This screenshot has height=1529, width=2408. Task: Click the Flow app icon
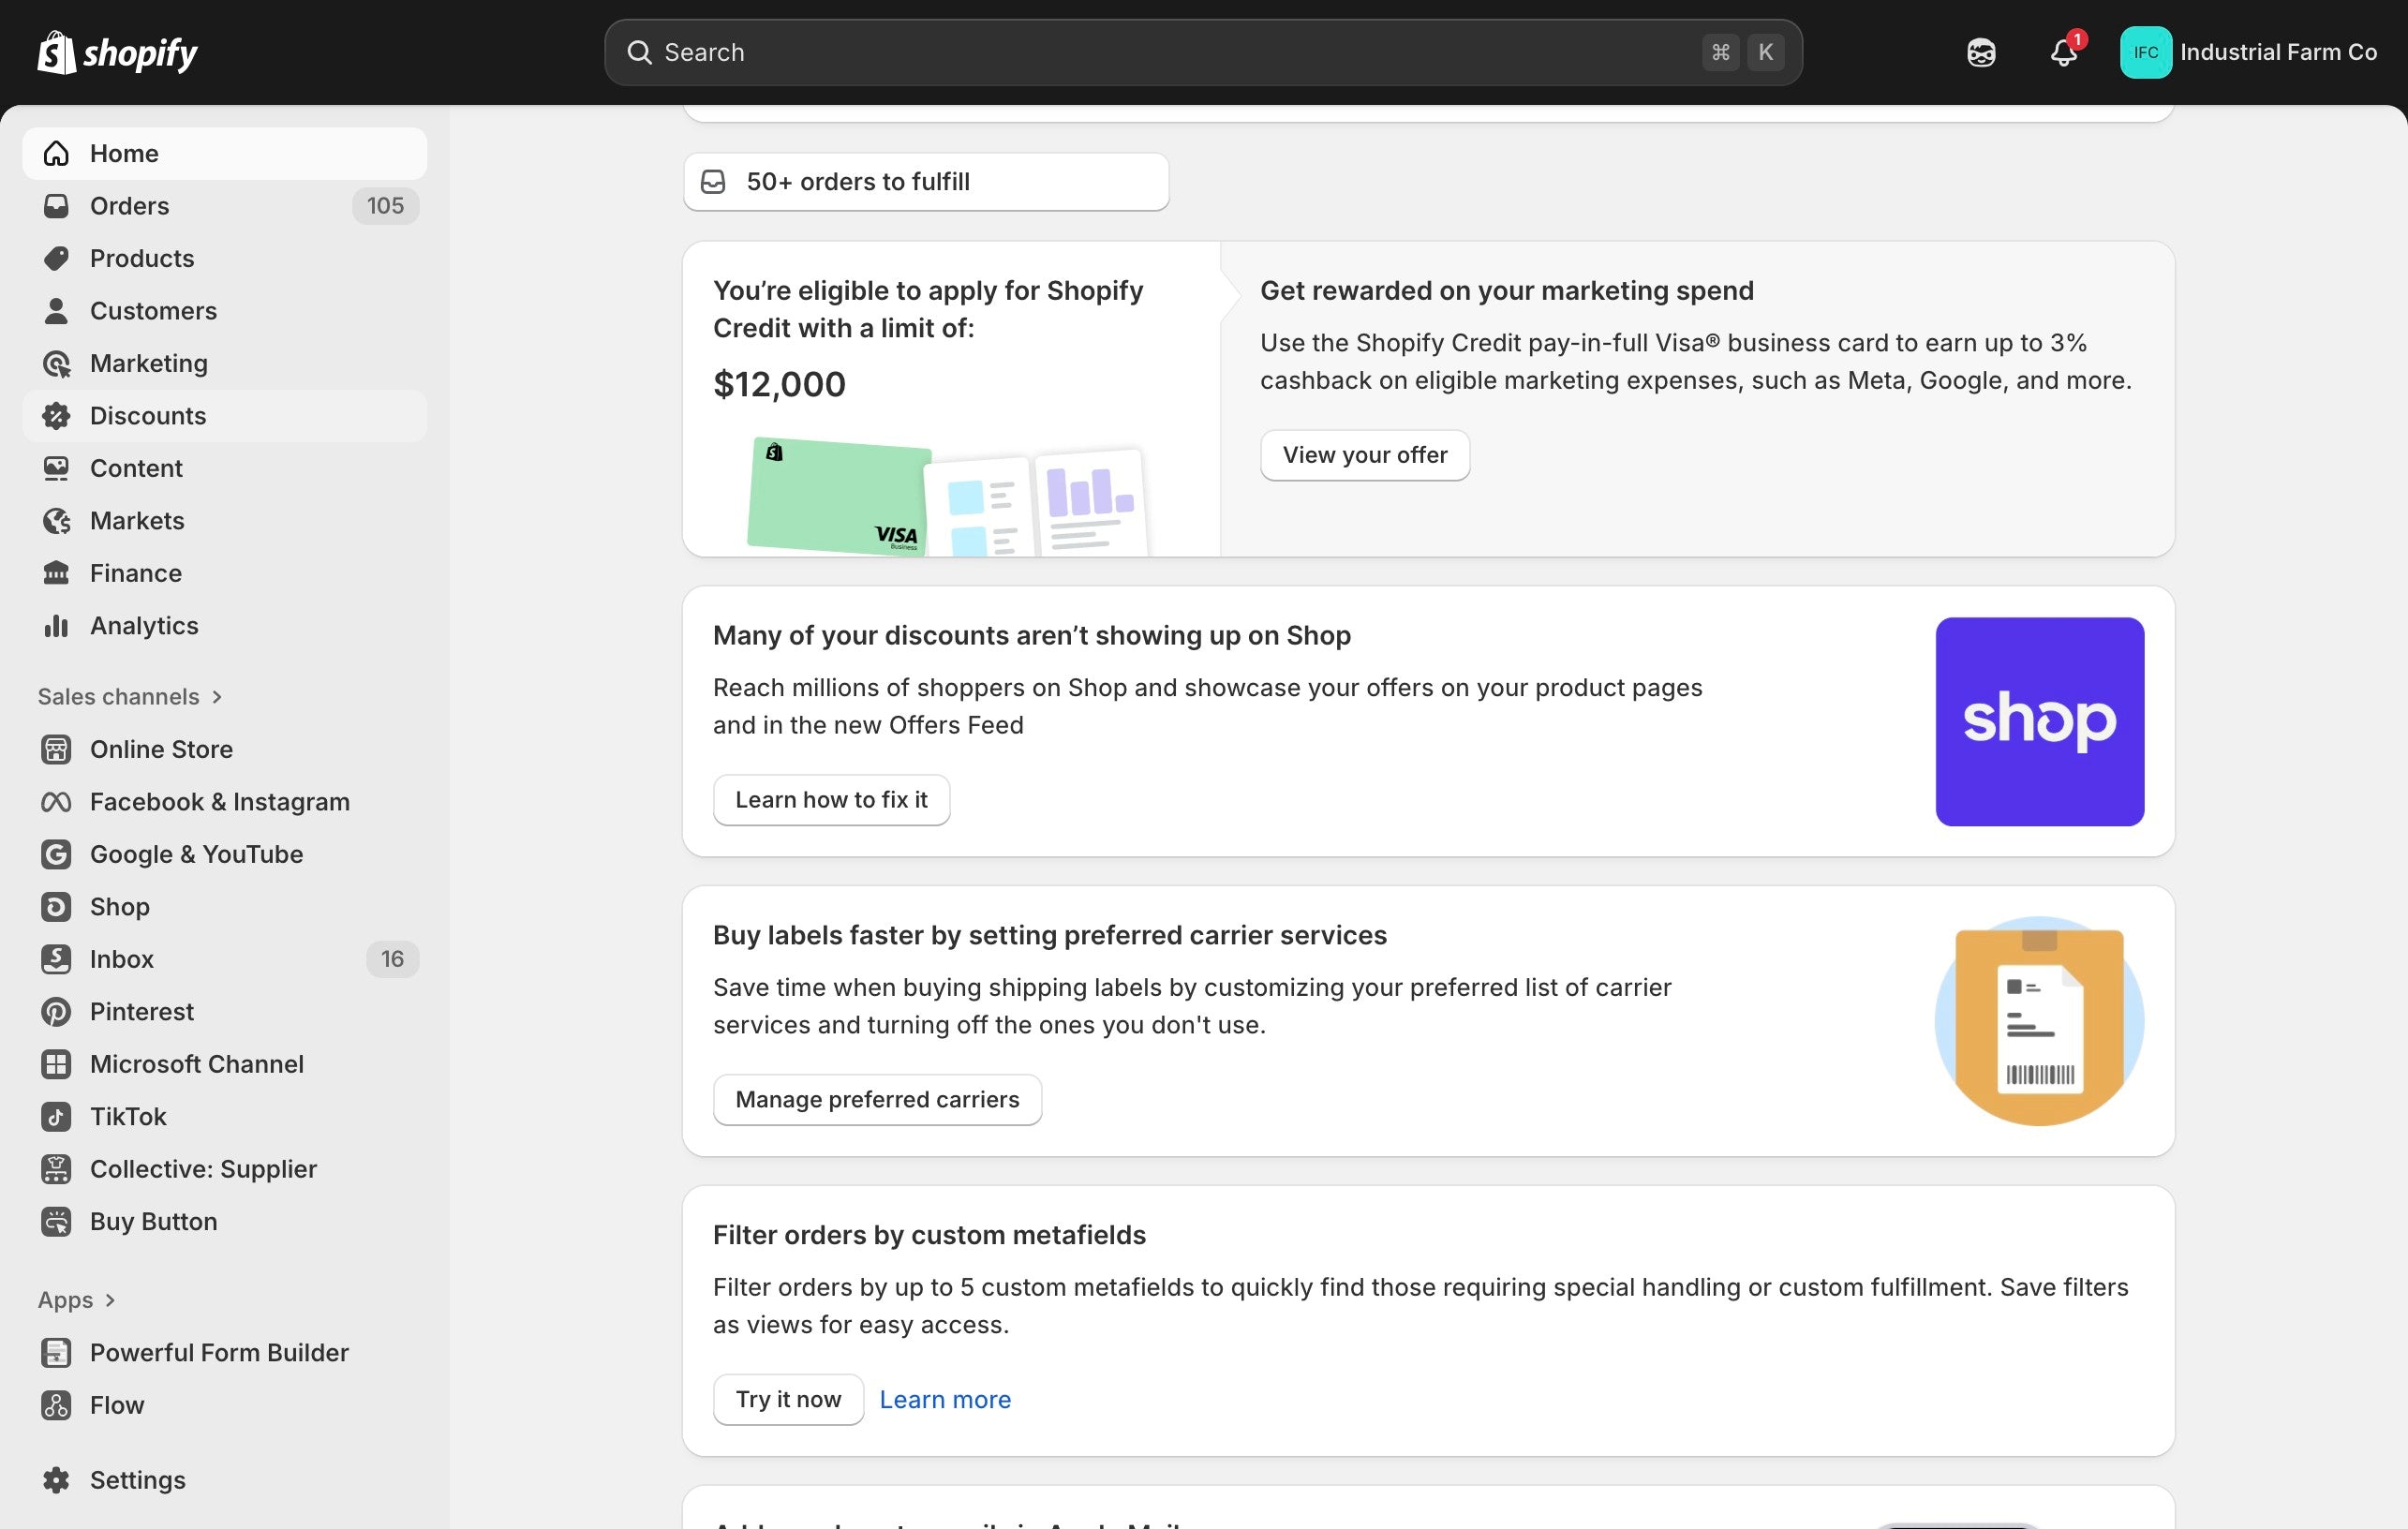click(x=56, y=1404)
